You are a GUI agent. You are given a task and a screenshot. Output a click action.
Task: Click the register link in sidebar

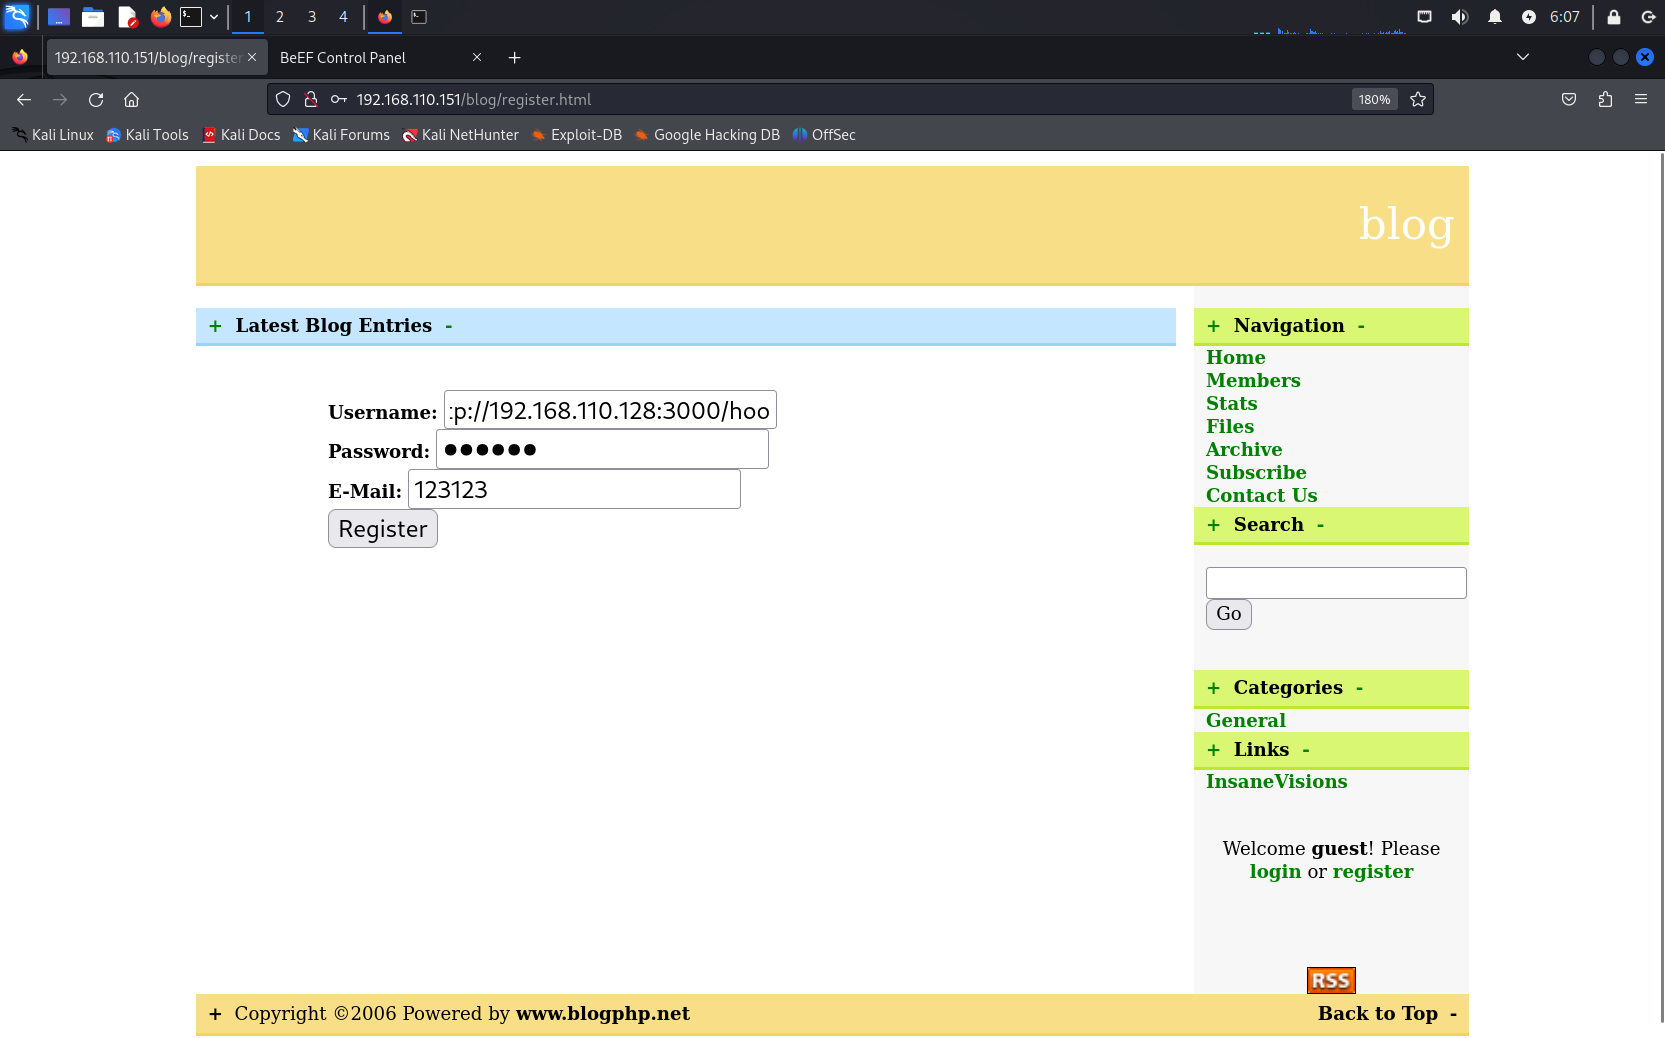pos(1372,871)
